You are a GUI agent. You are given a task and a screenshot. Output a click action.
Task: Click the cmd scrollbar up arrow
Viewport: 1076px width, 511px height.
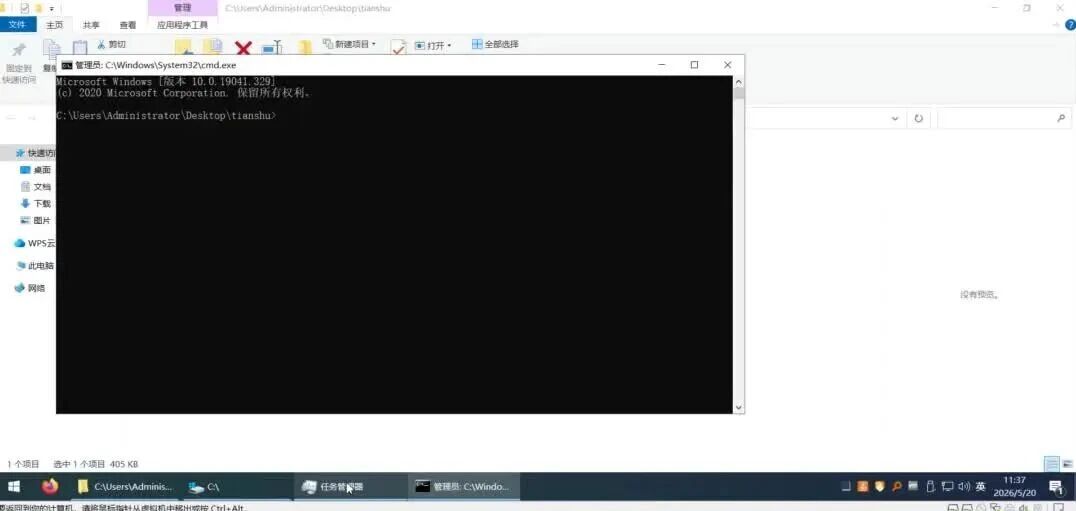click(738, 82)
